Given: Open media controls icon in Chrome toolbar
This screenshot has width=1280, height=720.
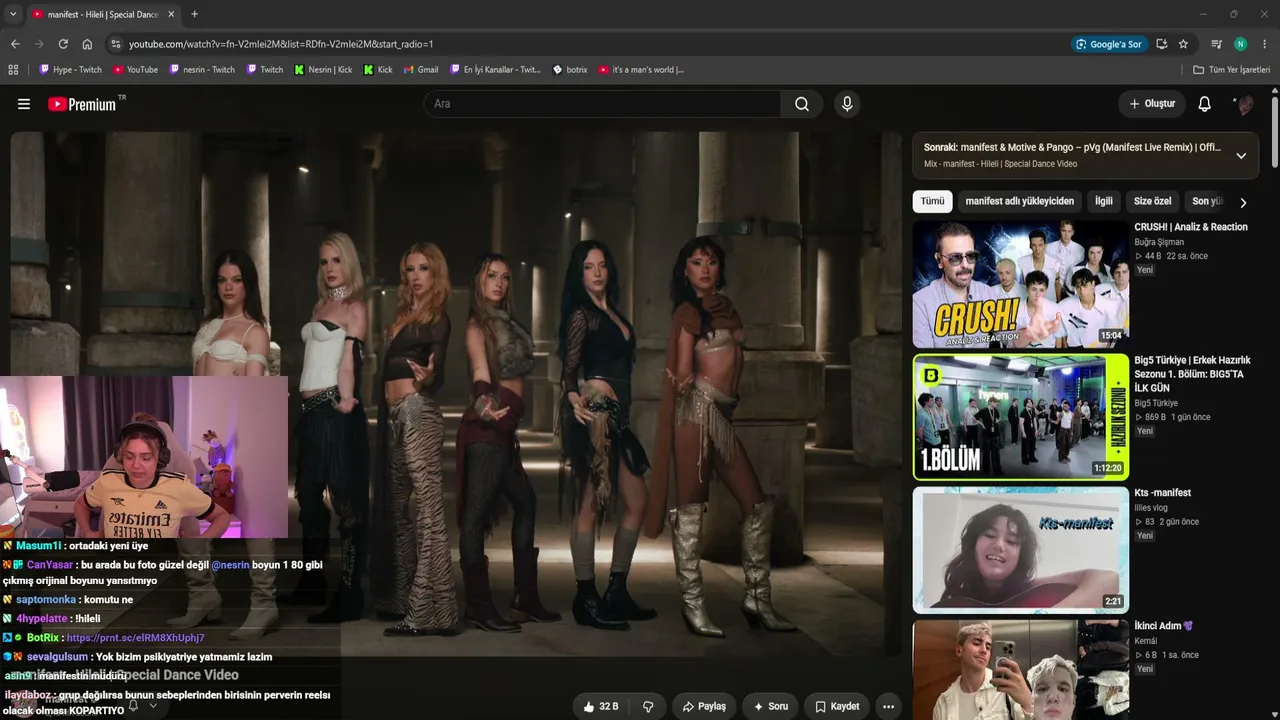Looking at the screenshot, I should click(1216, 44).
